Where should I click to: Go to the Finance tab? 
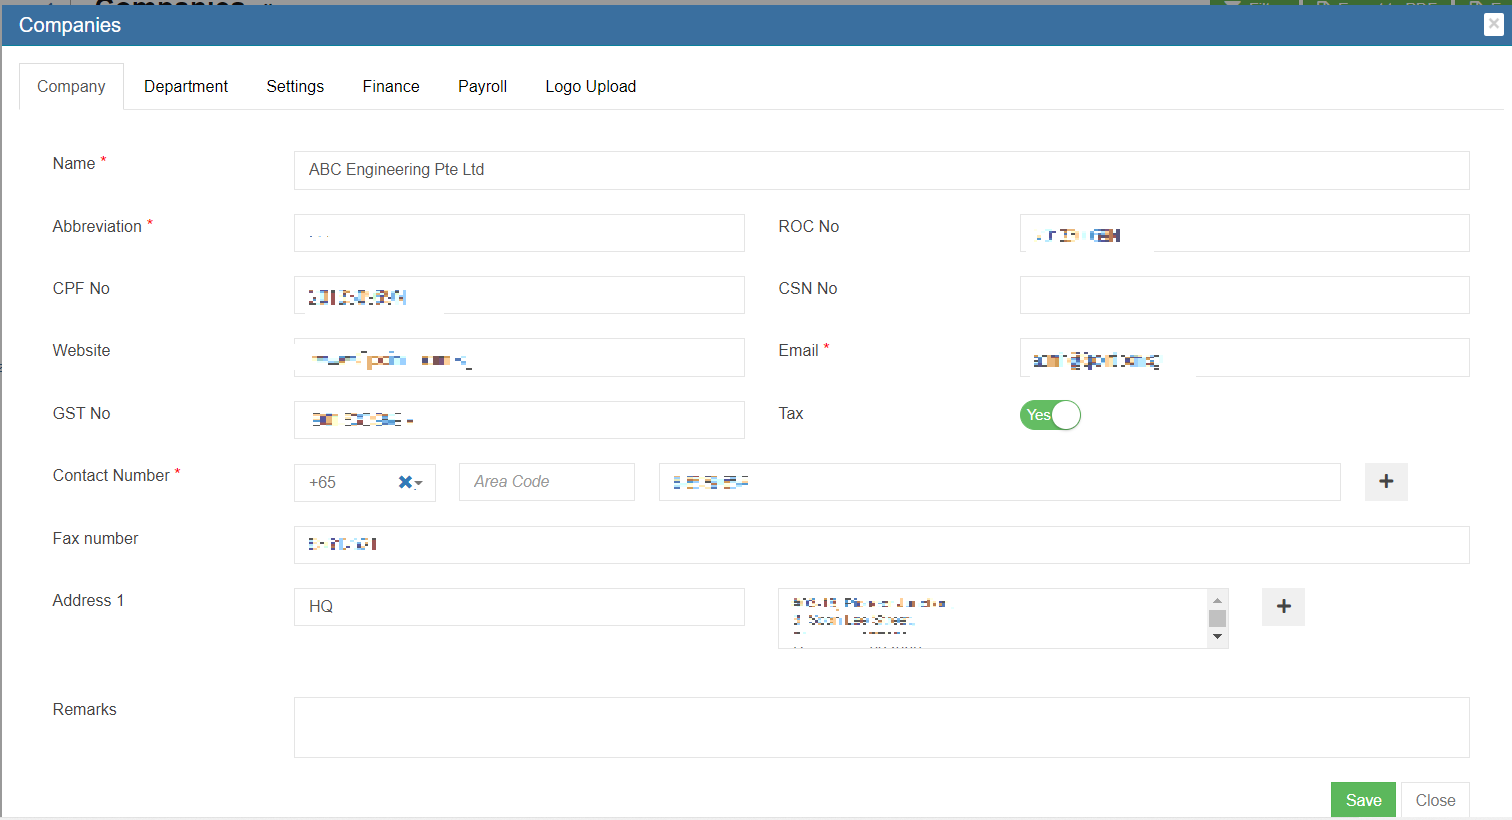click(391, 87)
